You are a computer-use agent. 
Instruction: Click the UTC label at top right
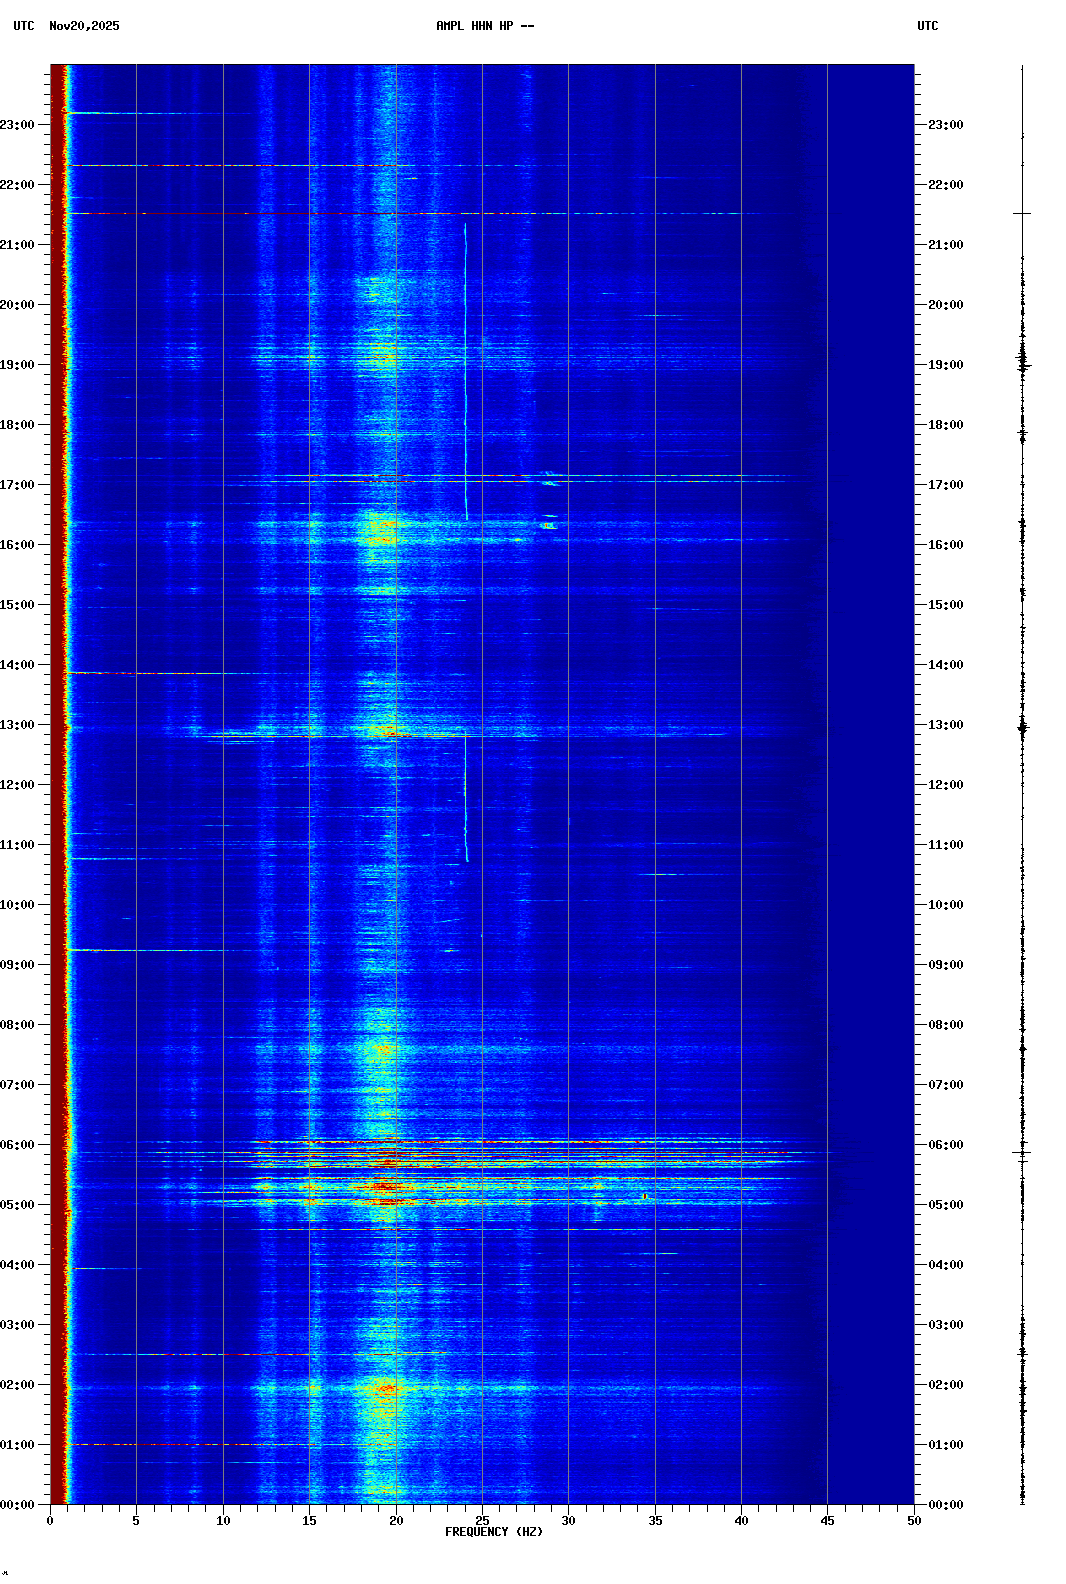click(927, 26)
